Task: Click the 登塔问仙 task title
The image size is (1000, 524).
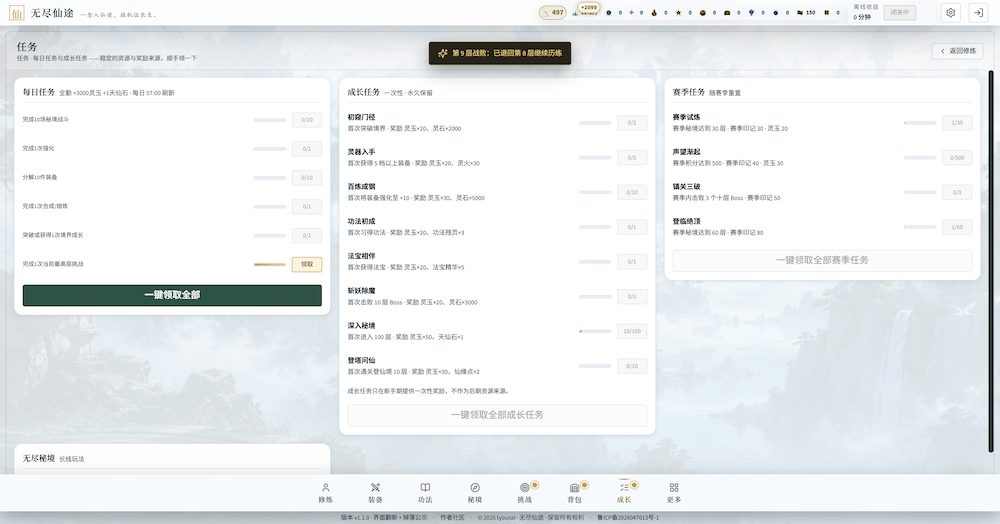Action: coord(362,360)
